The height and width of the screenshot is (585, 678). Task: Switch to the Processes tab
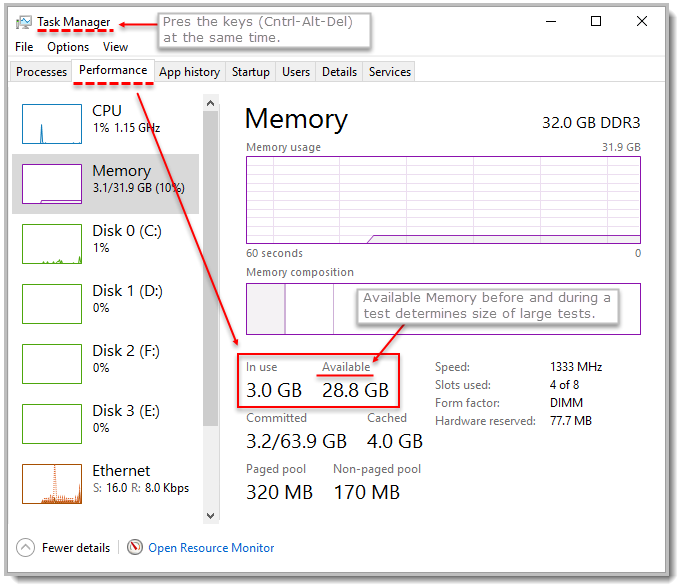(x=41, y=72)
